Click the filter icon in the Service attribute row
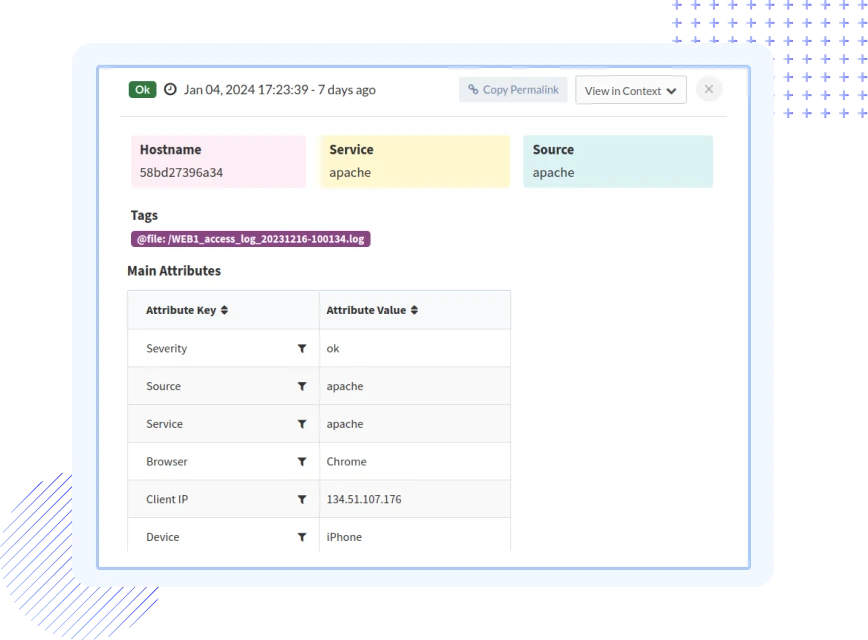The height and width of the screenshot is (640, 868). 302,424
